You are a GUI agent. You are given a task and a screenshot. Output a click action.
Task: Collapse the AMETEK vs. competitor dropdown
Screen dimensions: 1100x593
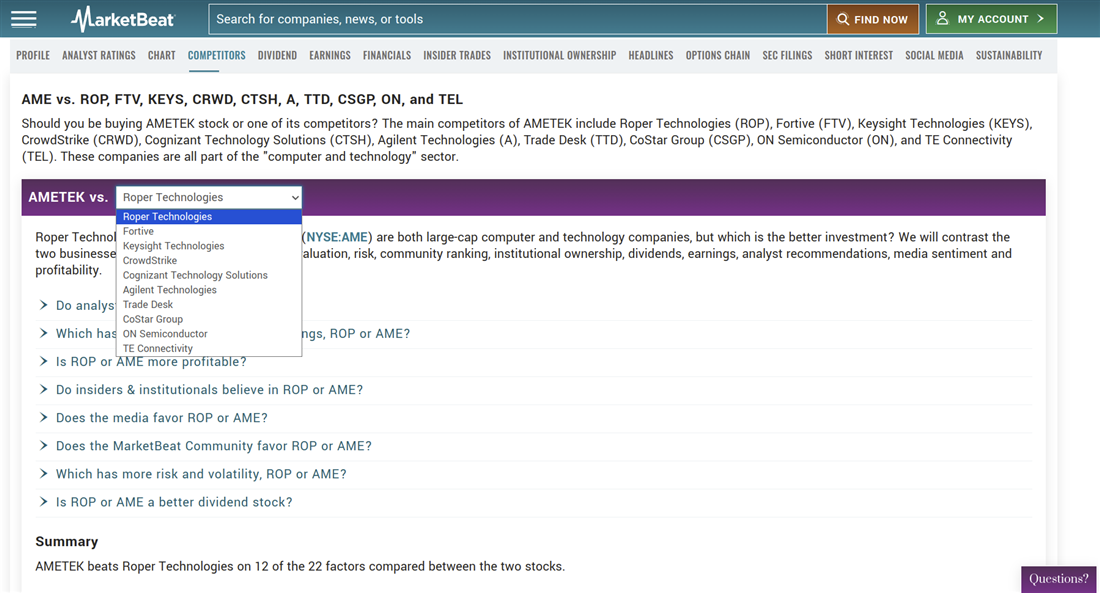click(x=208, y=197)
